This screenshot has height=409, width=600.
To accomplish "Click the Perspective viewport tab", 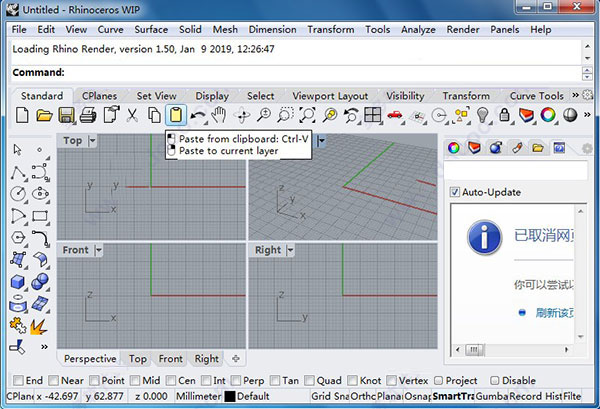I will pyautogui.click(x=91, y=359).
